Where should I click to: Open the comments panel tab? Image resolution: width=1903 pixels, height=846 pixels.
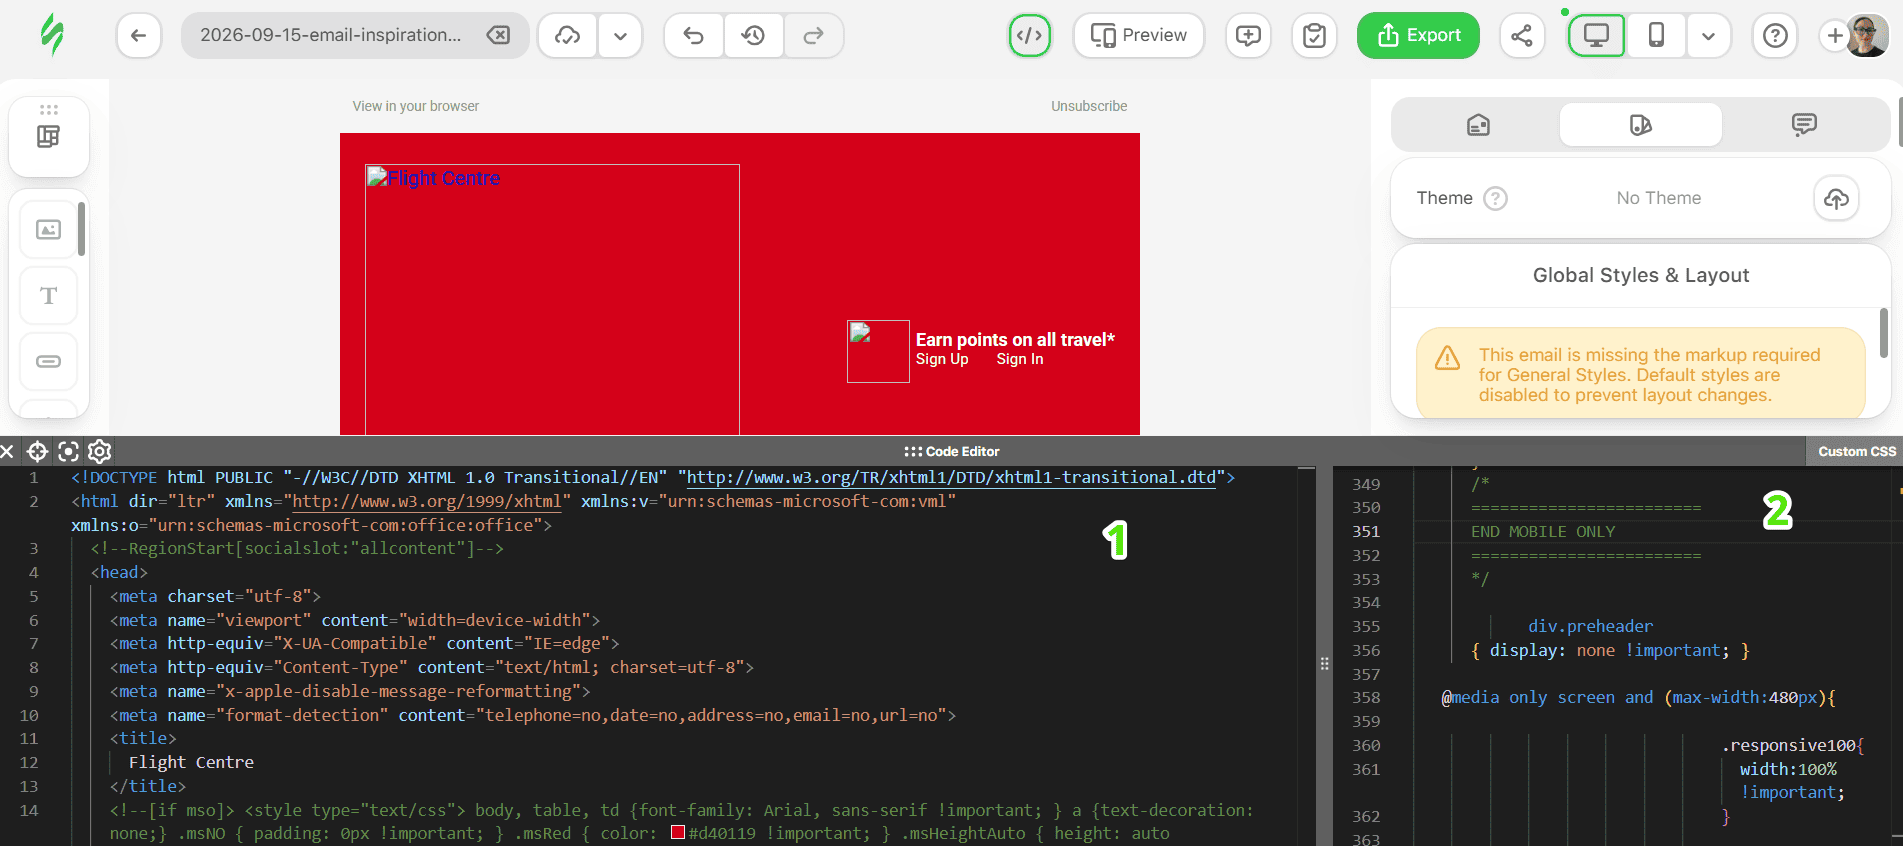pyautogui.click(x=1804, y=125)
